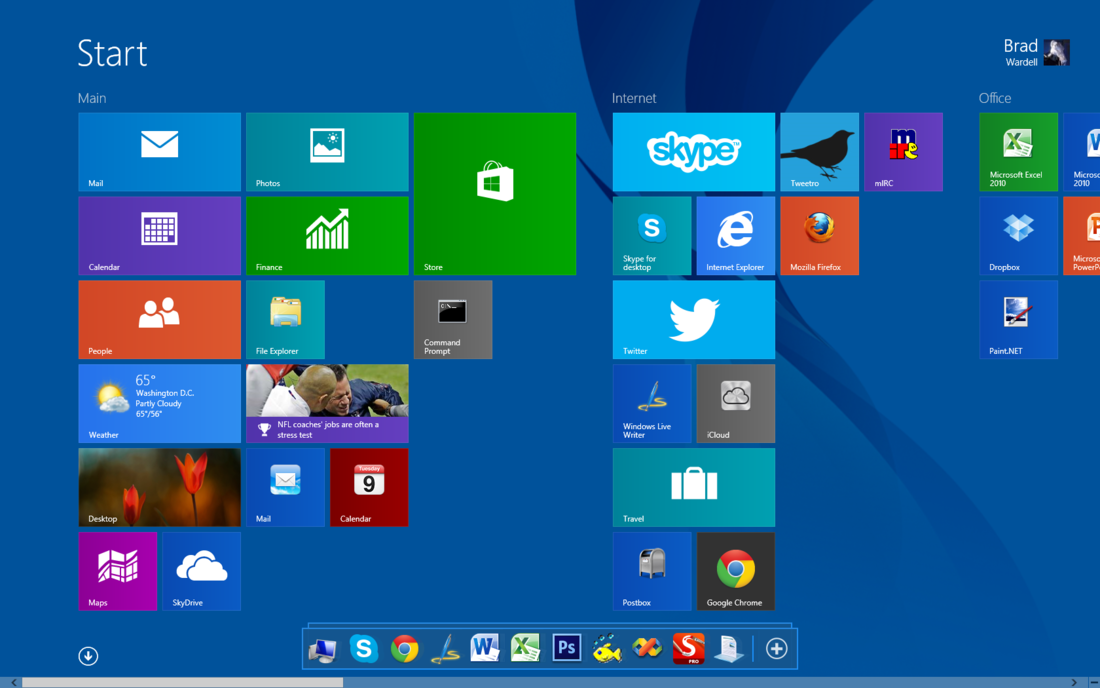This screenshot has width=1100, height=688.
Task: Open the wide purple Calendar tile
Action: (x=159, y=236)
